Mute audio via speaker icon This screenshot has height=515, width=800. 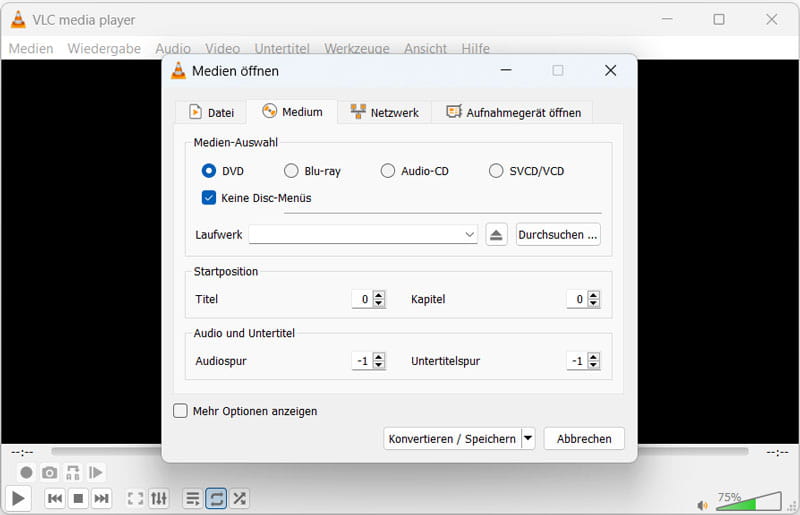coord(703,505)
